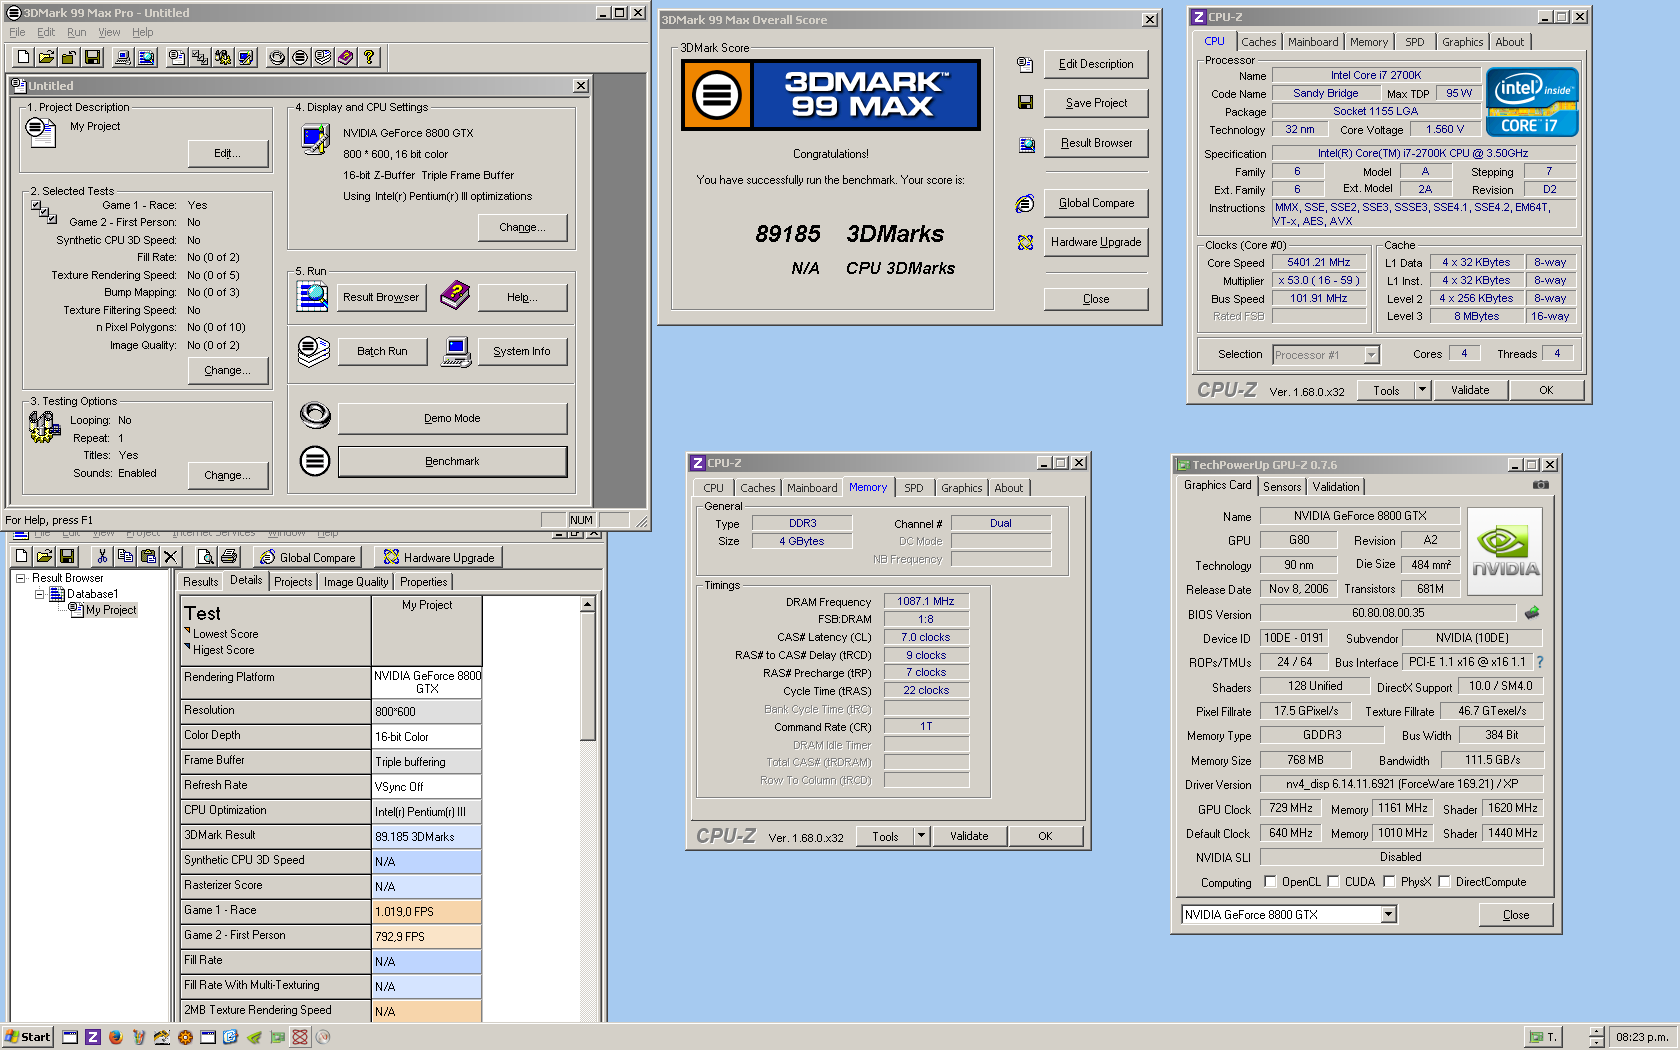This screenshot has width=1680, height=1050.
Task: Click the Copy icon in Result Browser toolbar
Action: 125,556
